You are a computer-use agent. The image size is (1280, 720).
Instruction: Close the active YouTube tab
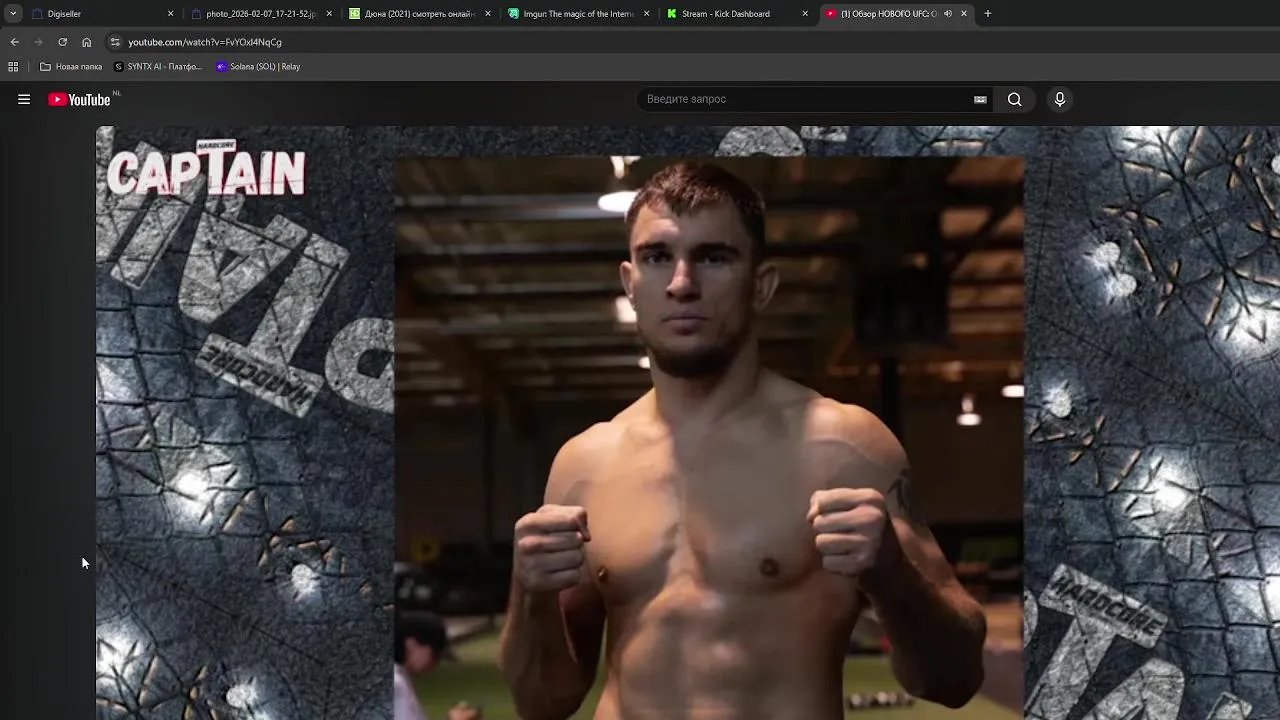click(964, 14)
